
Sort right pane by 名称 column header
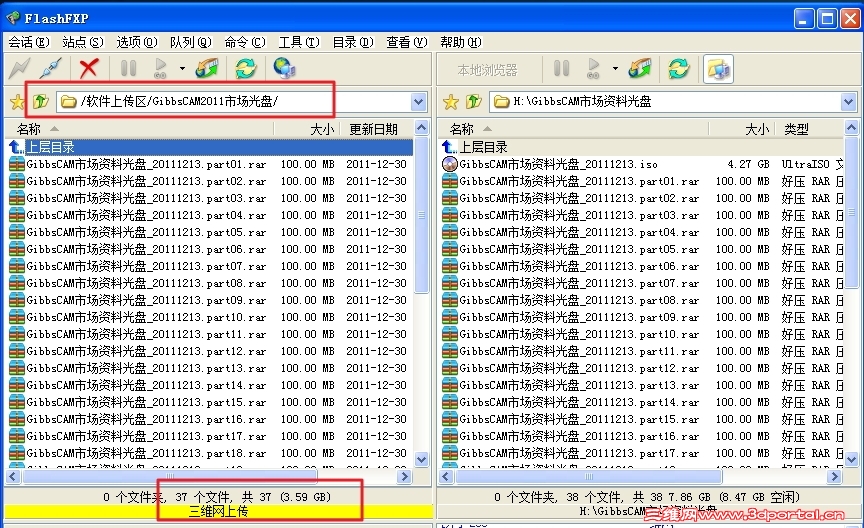coord(574,129)
